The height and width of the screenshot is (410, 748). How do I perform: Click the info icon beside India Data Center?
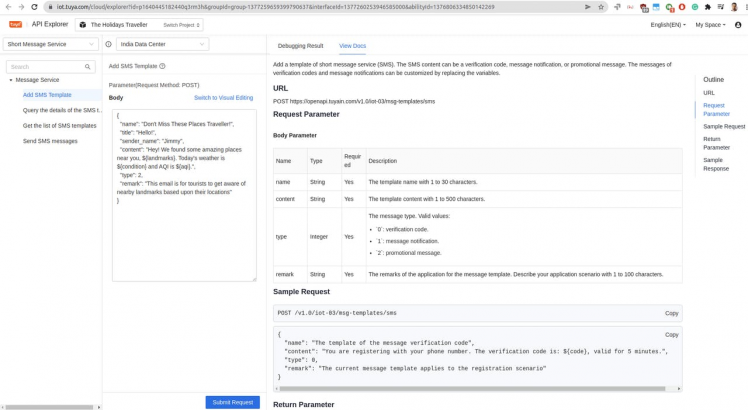109,44
